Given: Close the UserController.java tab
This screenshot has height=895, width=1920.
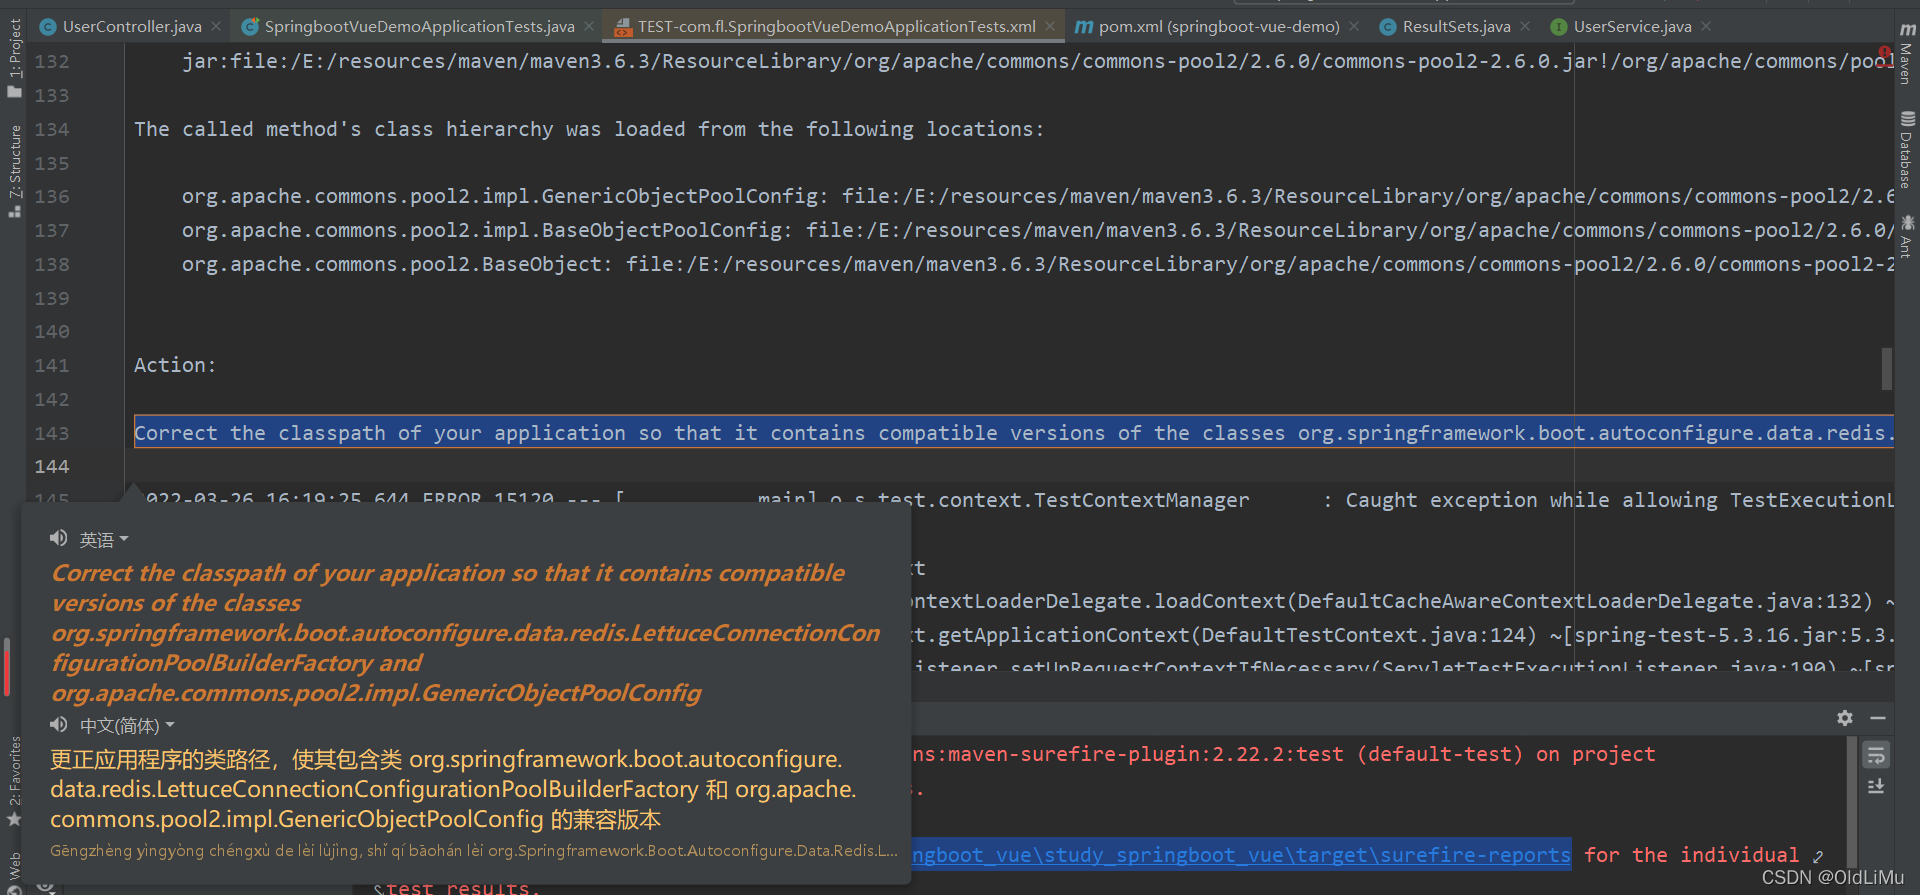Looking at the screenshot, I should (x=217, y=27).
